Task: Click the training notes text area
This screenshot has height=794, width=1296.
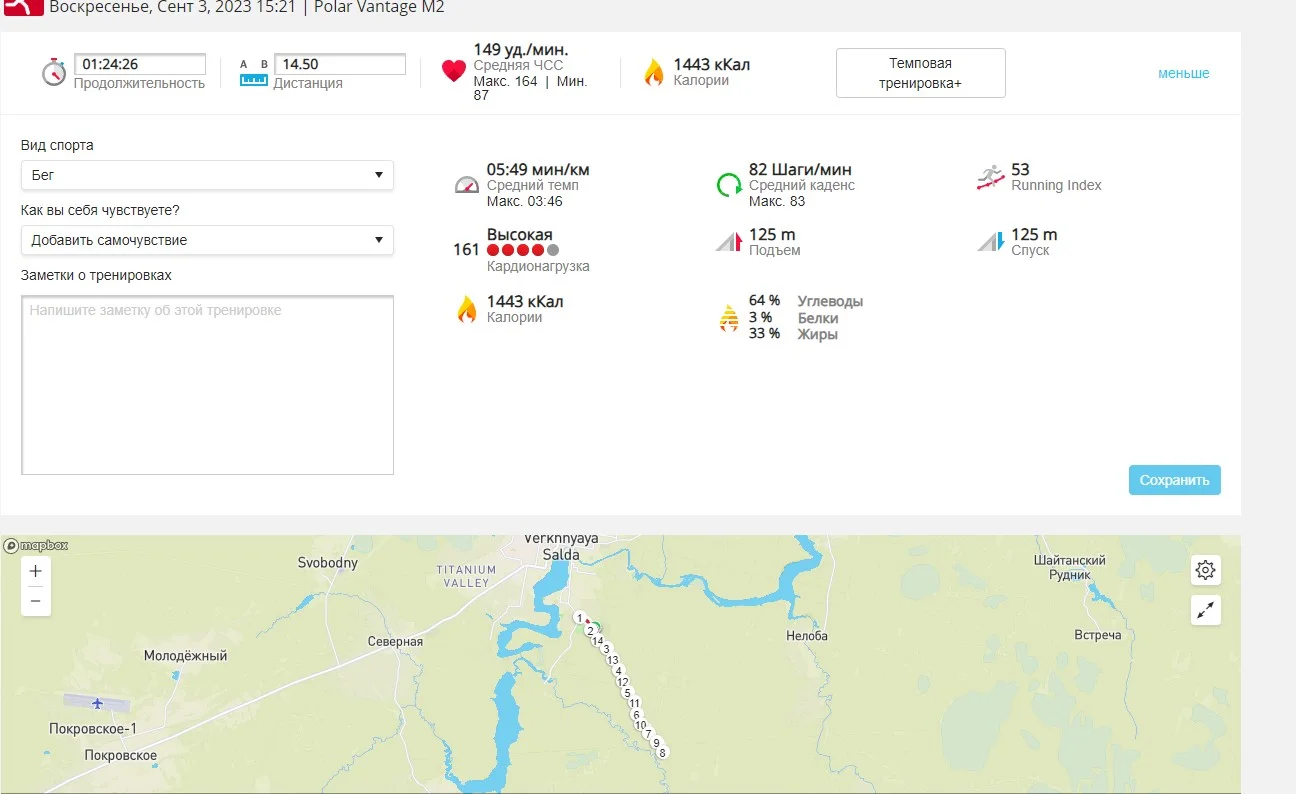Action: tap(207, 384)
